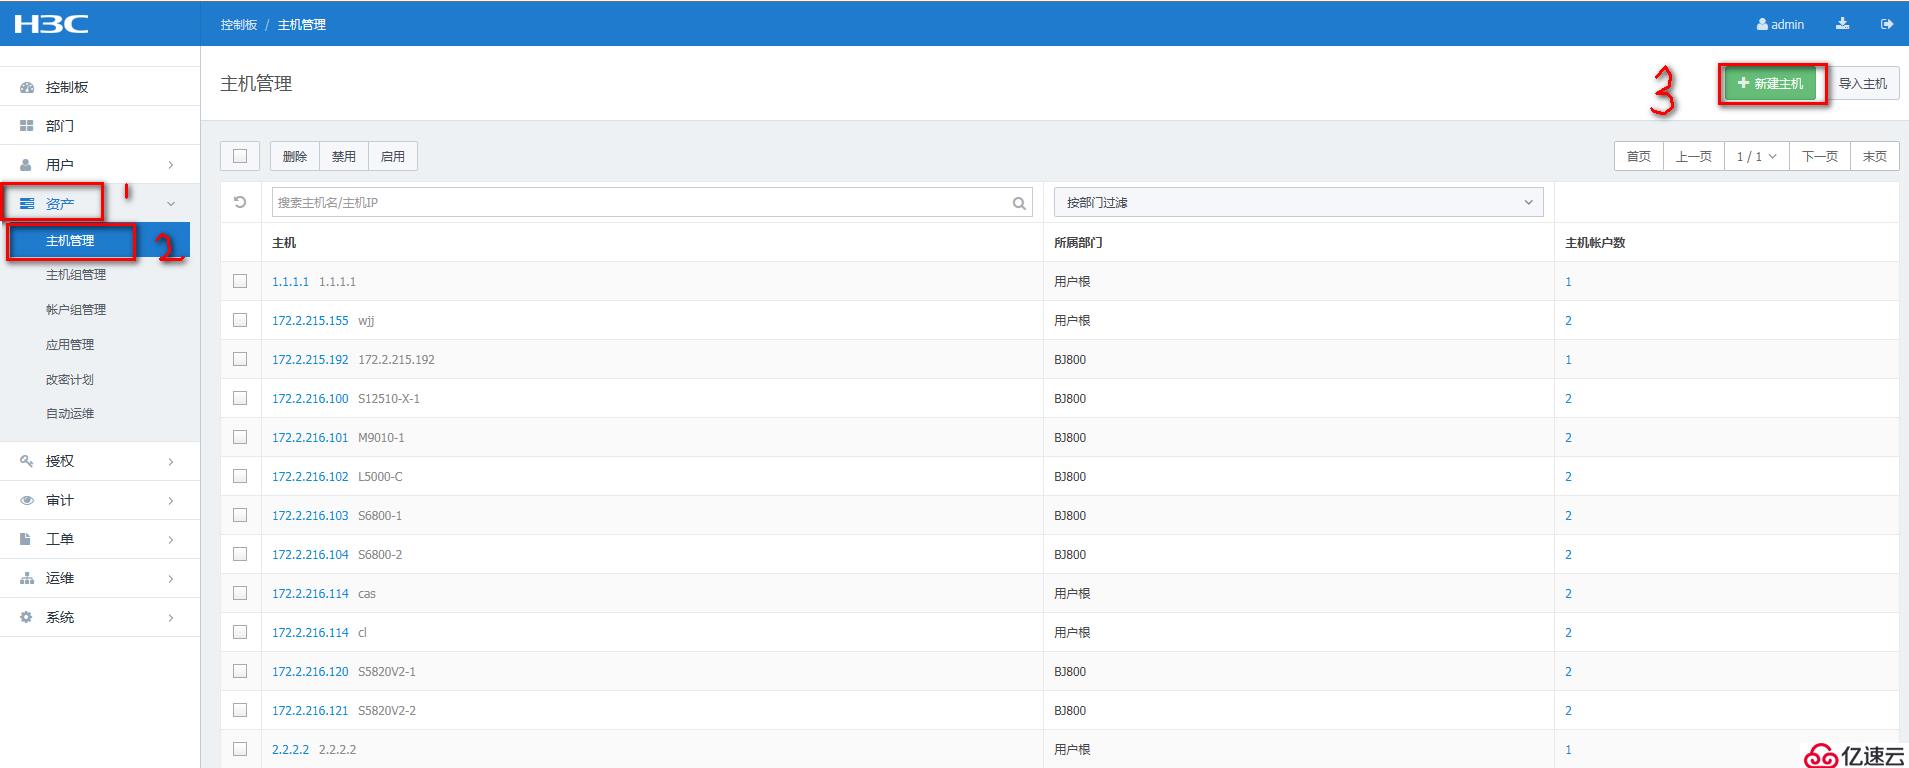Viewport: 1909px width, 768px height.
Task: Open 改密计划 in the sidebar
Action: pyautogui.click(x=70, y=380)
